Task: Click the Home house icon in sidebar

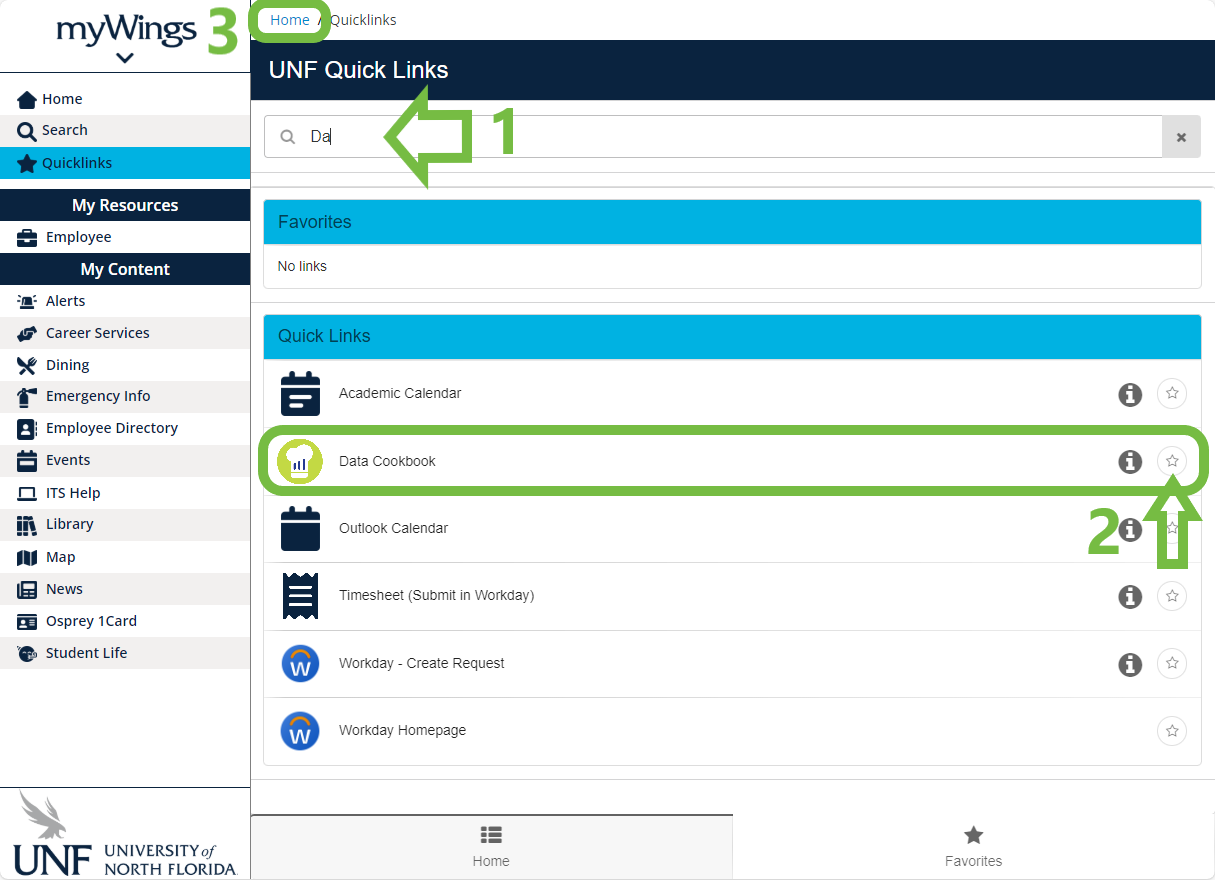Action: pos(27,99)
